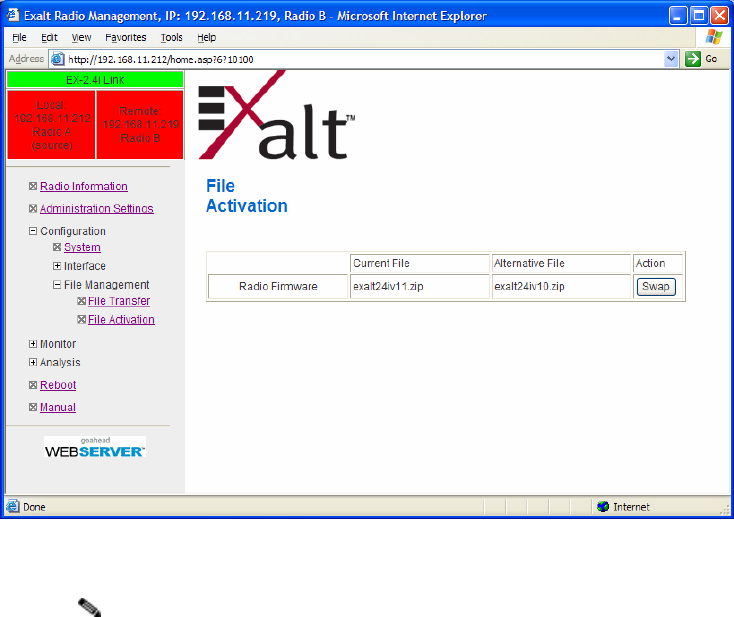Open the Administration Settings link
734x617 pixels.
97,209
